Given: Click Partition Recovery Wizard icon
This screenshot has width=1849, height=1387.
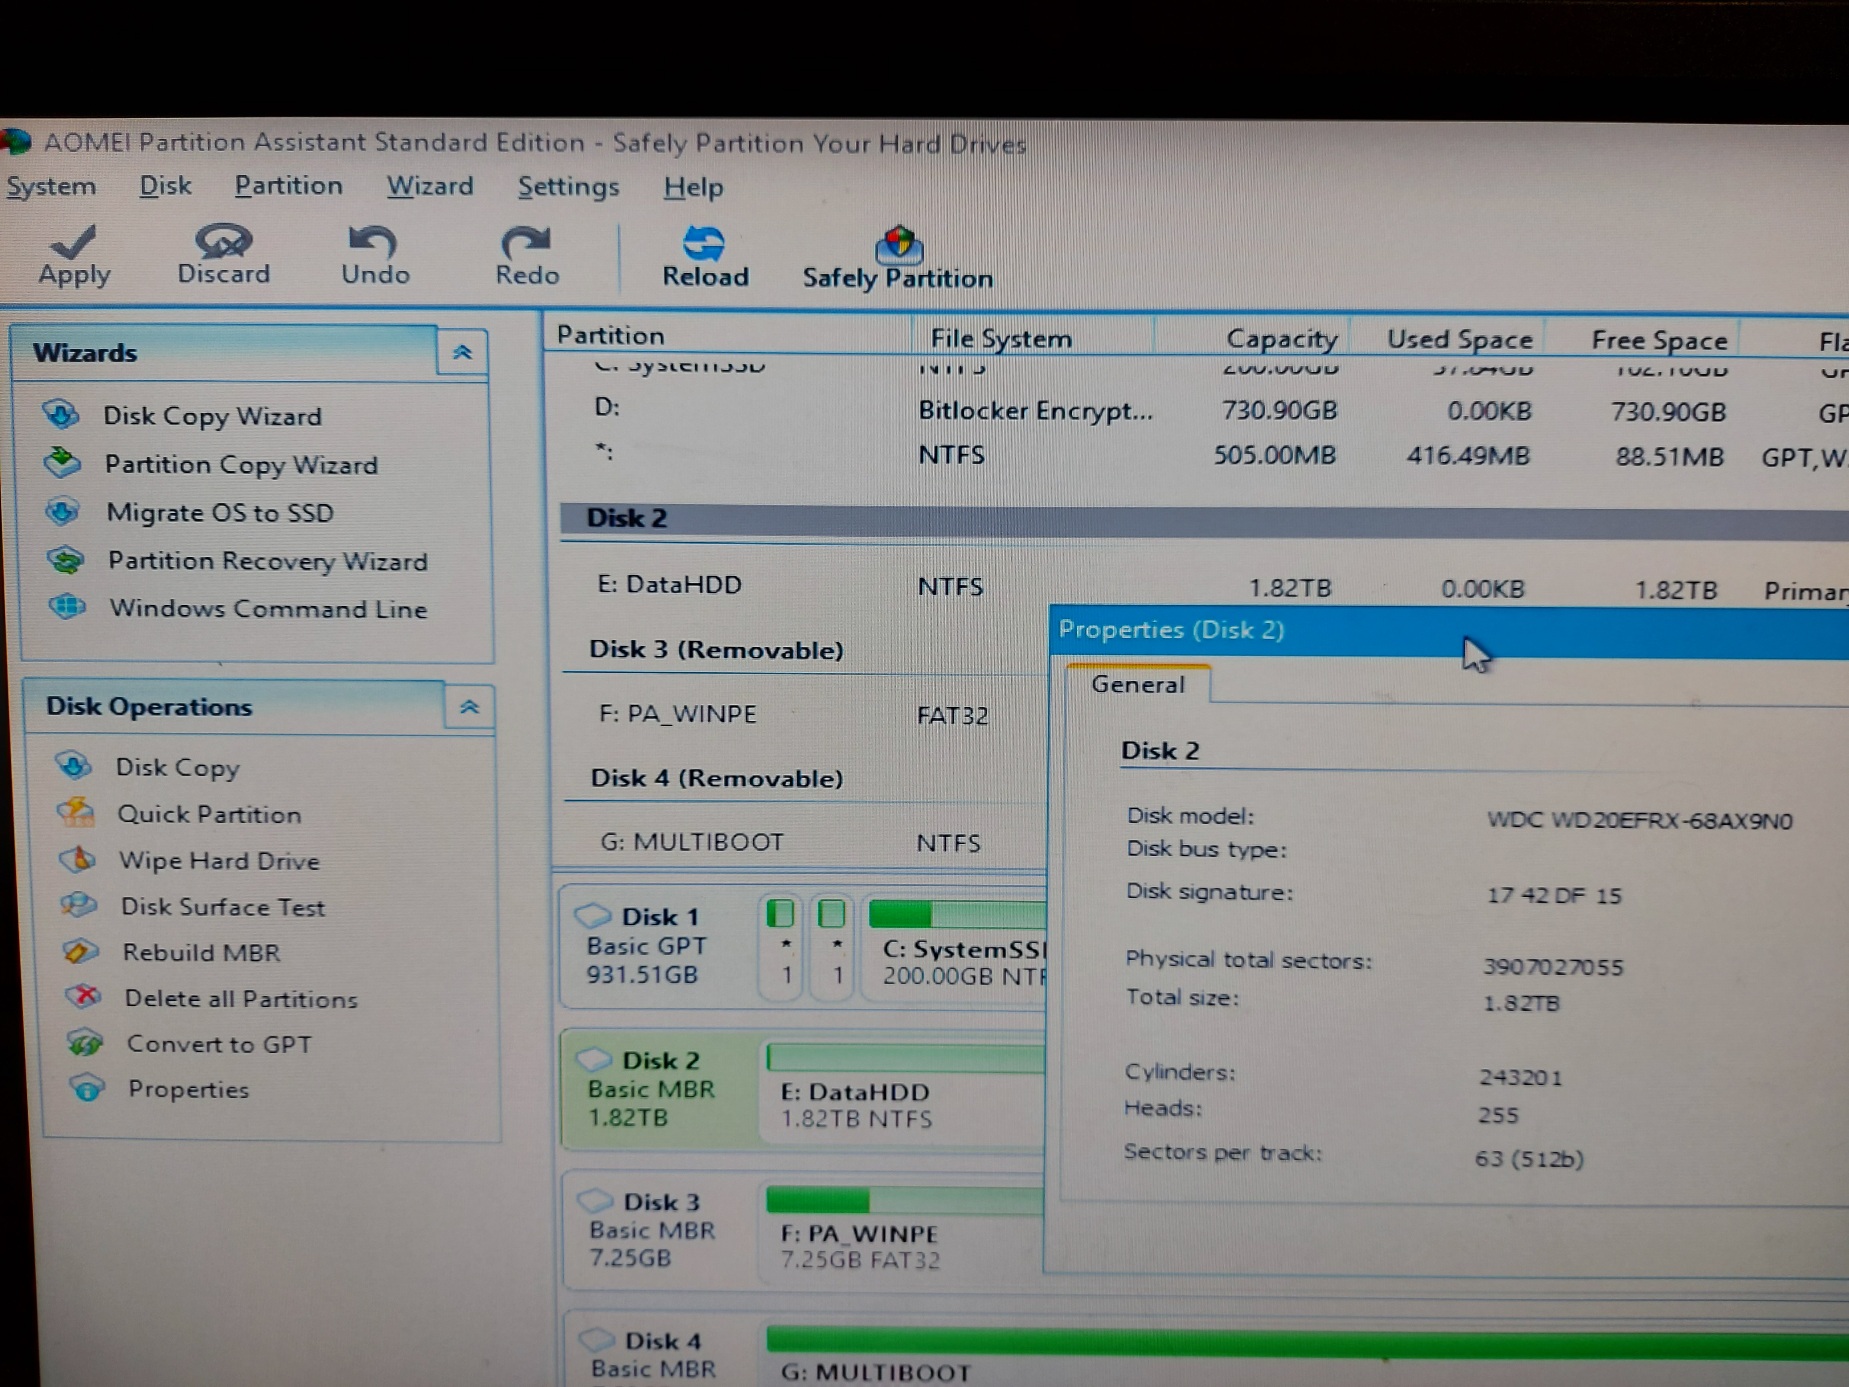Looking at the screenshot, I should click(66, 559).
